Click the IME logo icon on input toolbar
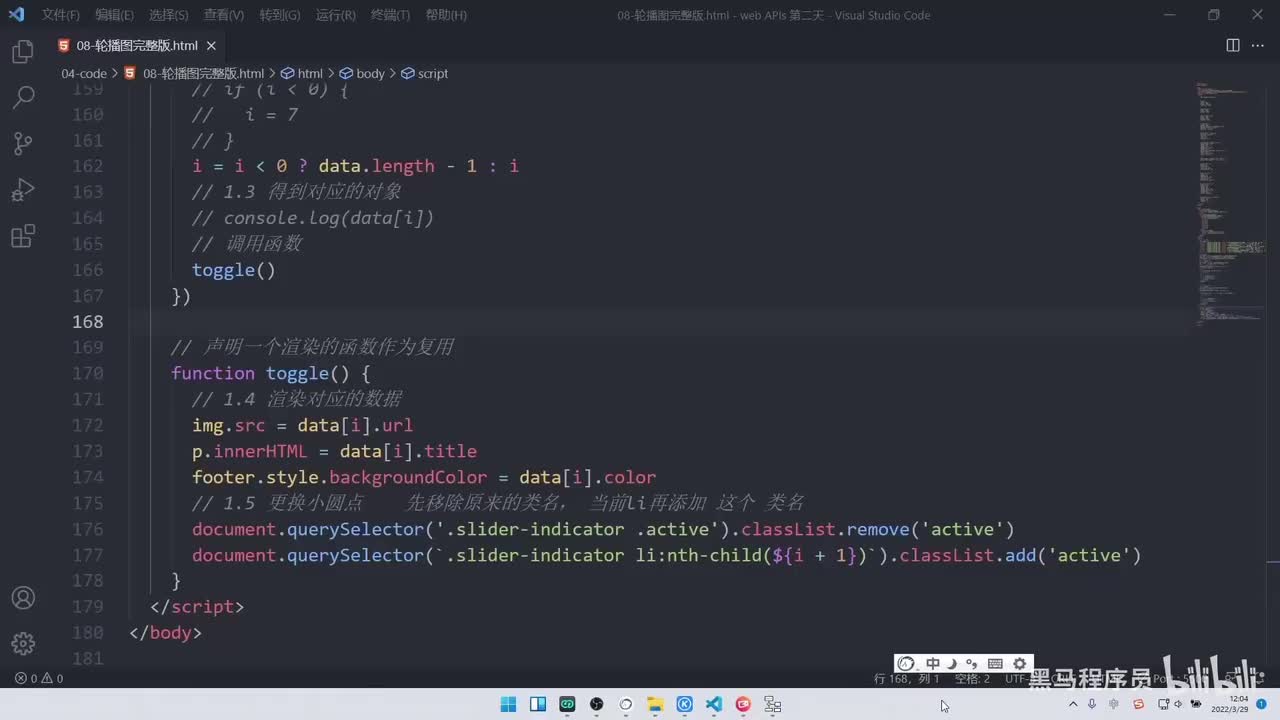The width and height of the screenshot is (1280, 720). coord(906,664)
